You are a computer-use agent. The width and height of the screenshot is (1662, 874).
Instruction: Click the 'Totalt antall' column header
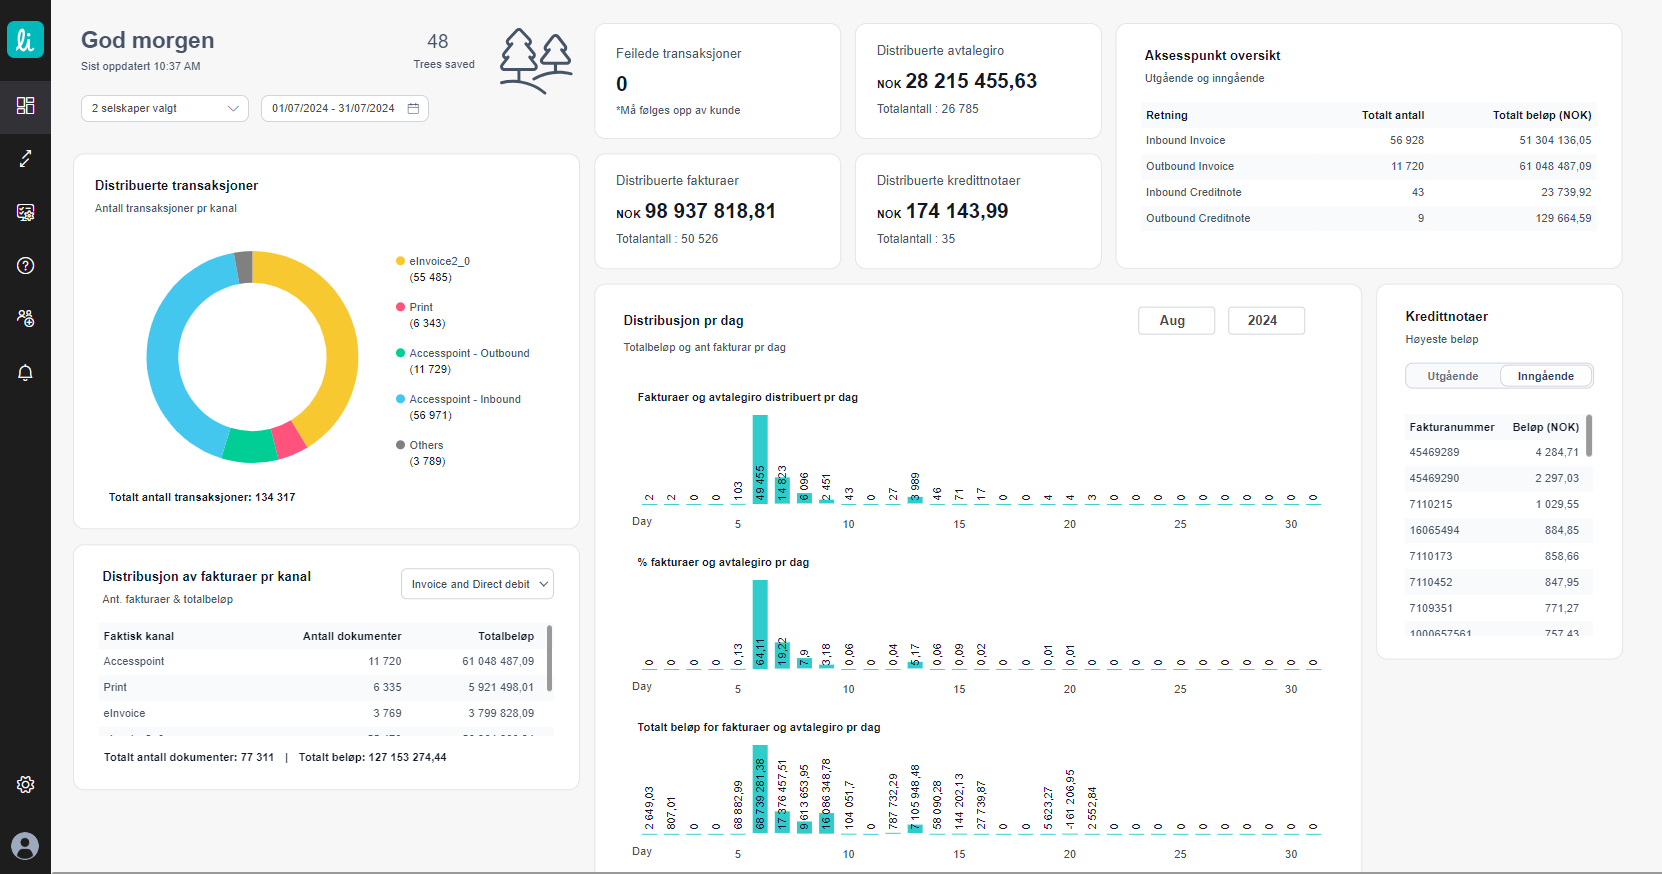pyautogui.click(x=1392, y=115)
